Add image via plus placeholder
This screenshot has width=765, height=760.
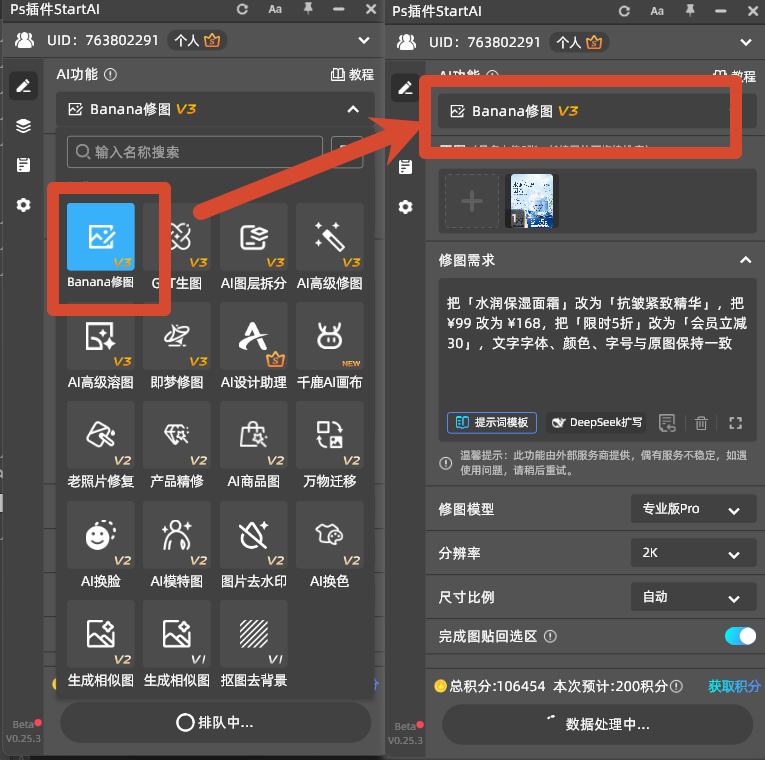point(472,201)
